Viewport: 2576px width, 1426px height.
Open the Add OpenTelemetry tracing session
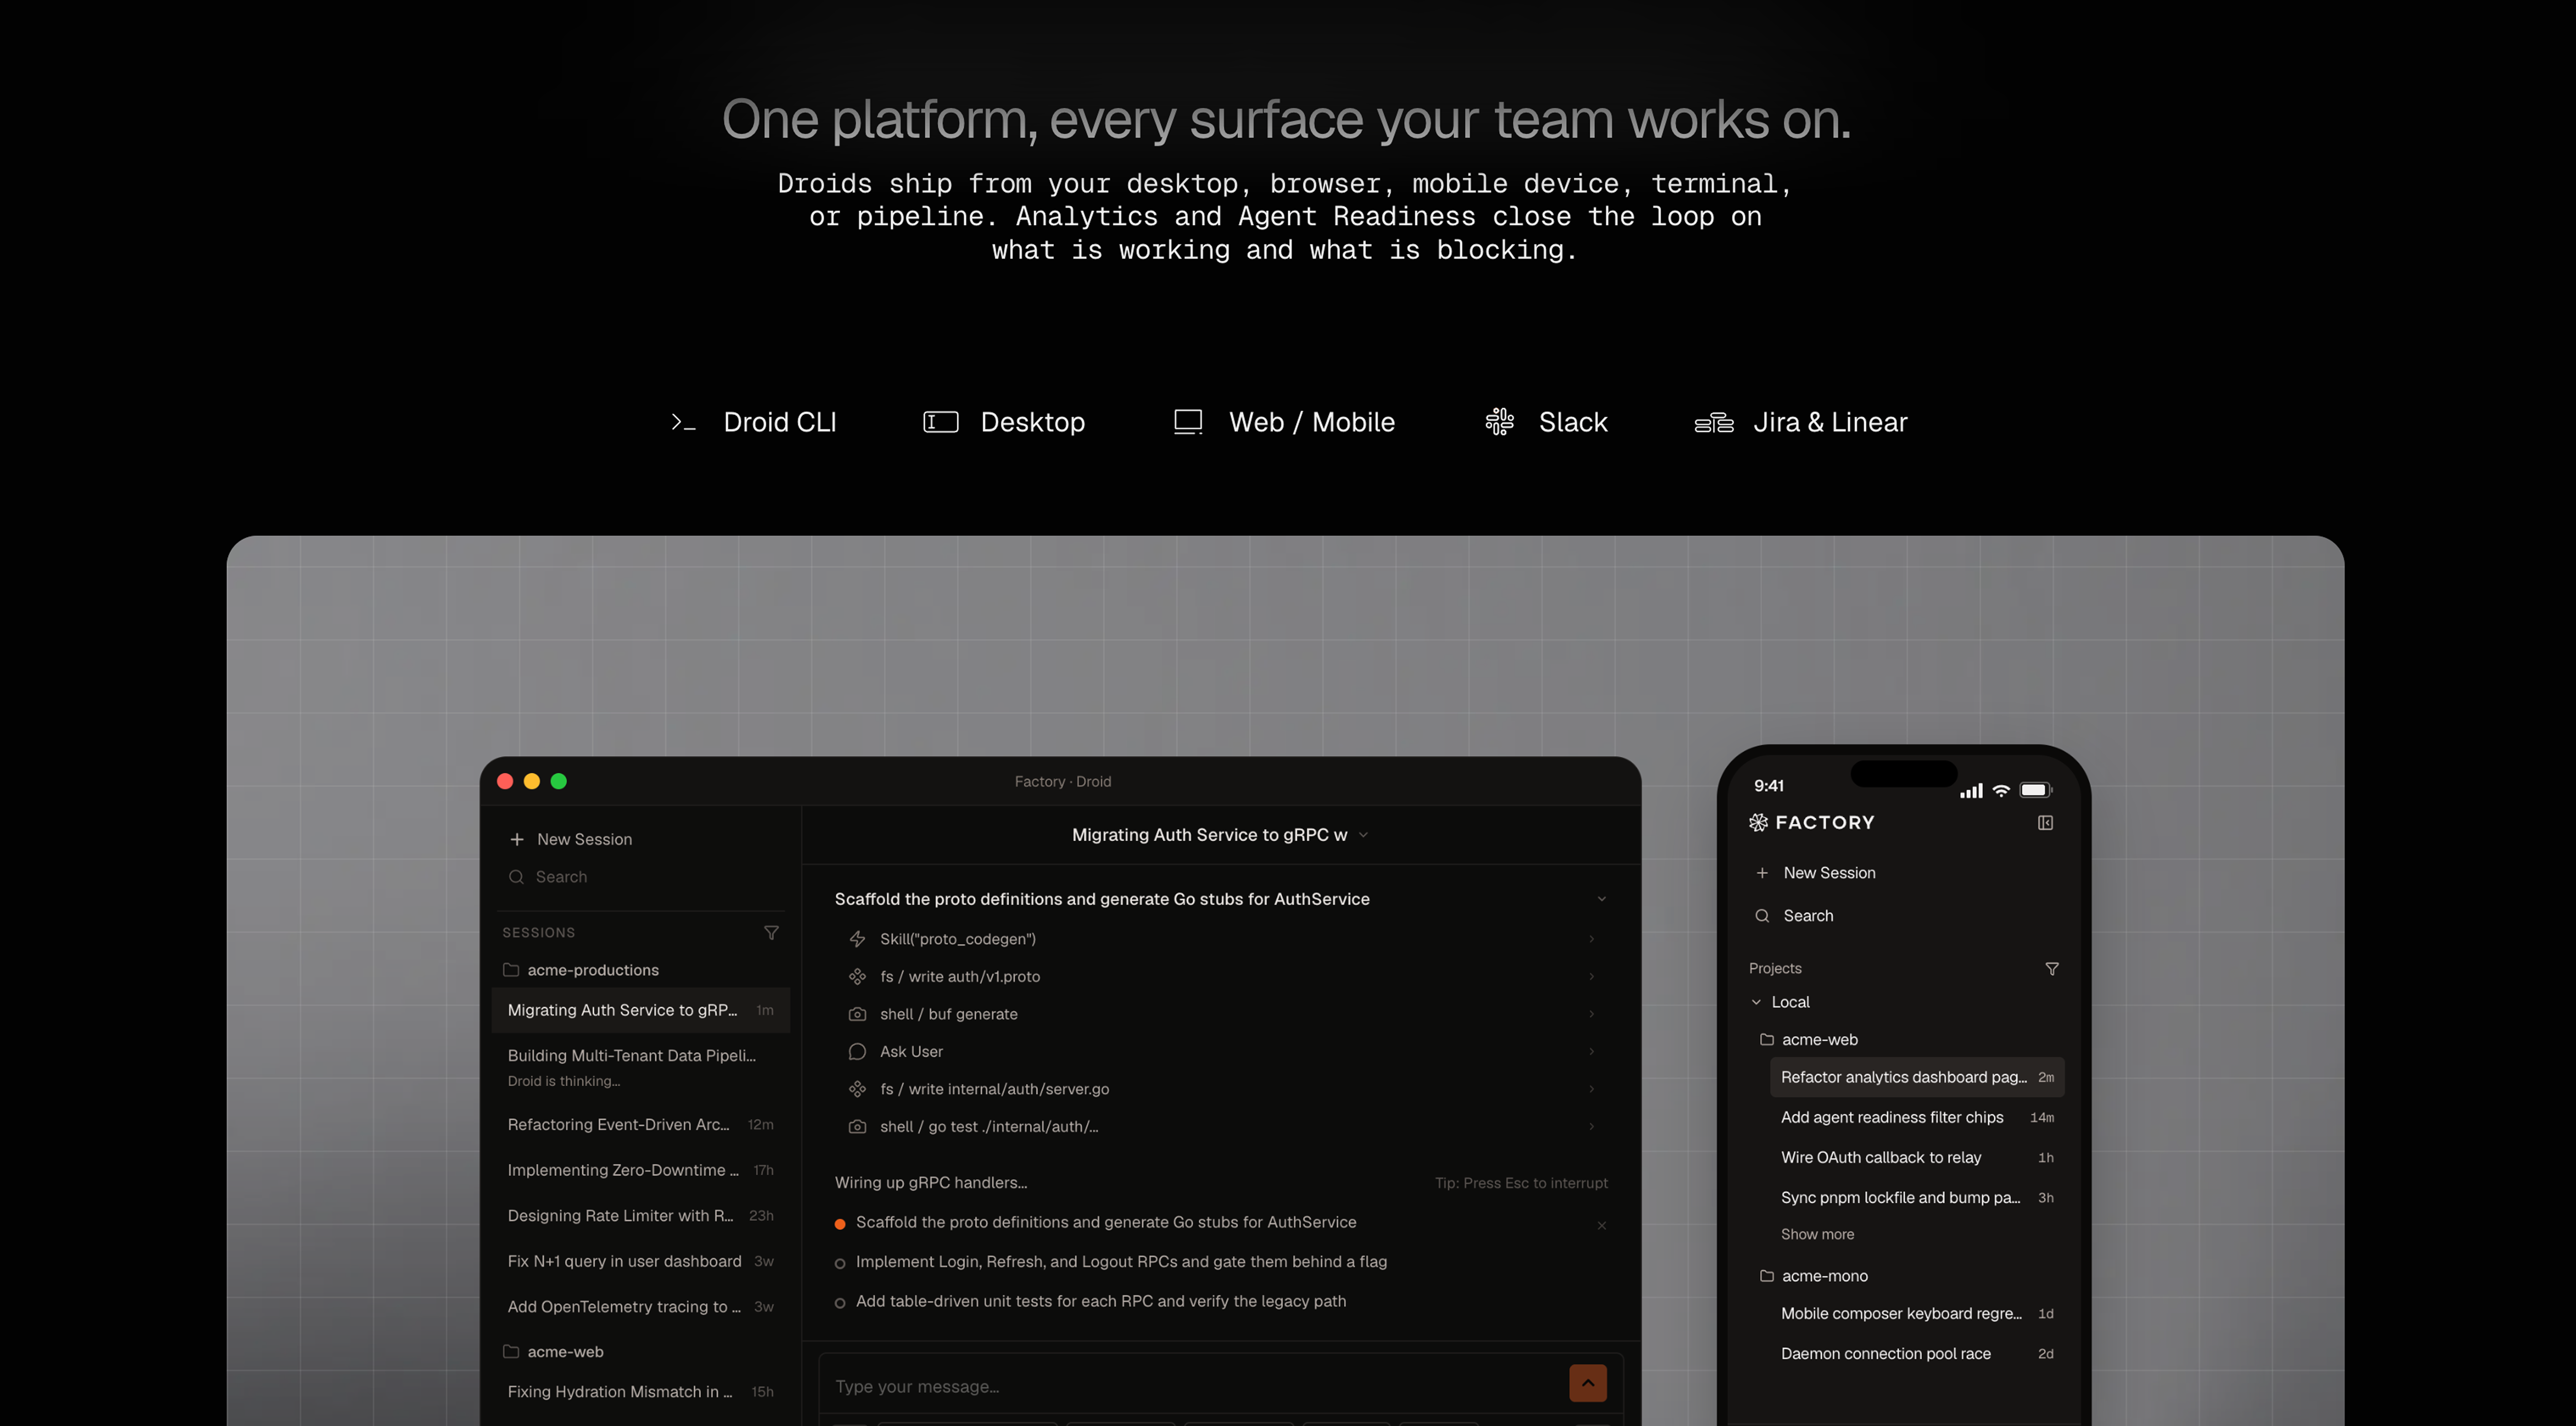tap(641, 1307)
